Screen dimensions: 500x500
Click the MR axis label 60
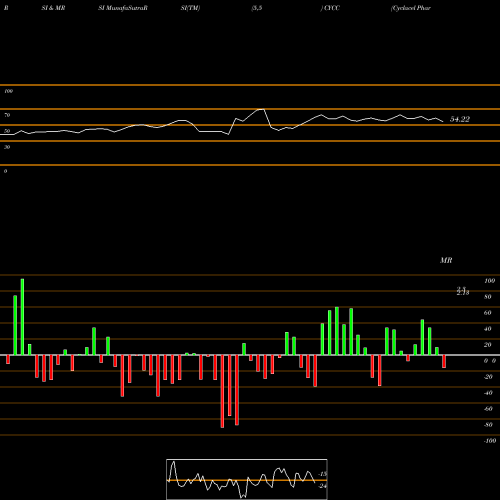tap(487, 313)
